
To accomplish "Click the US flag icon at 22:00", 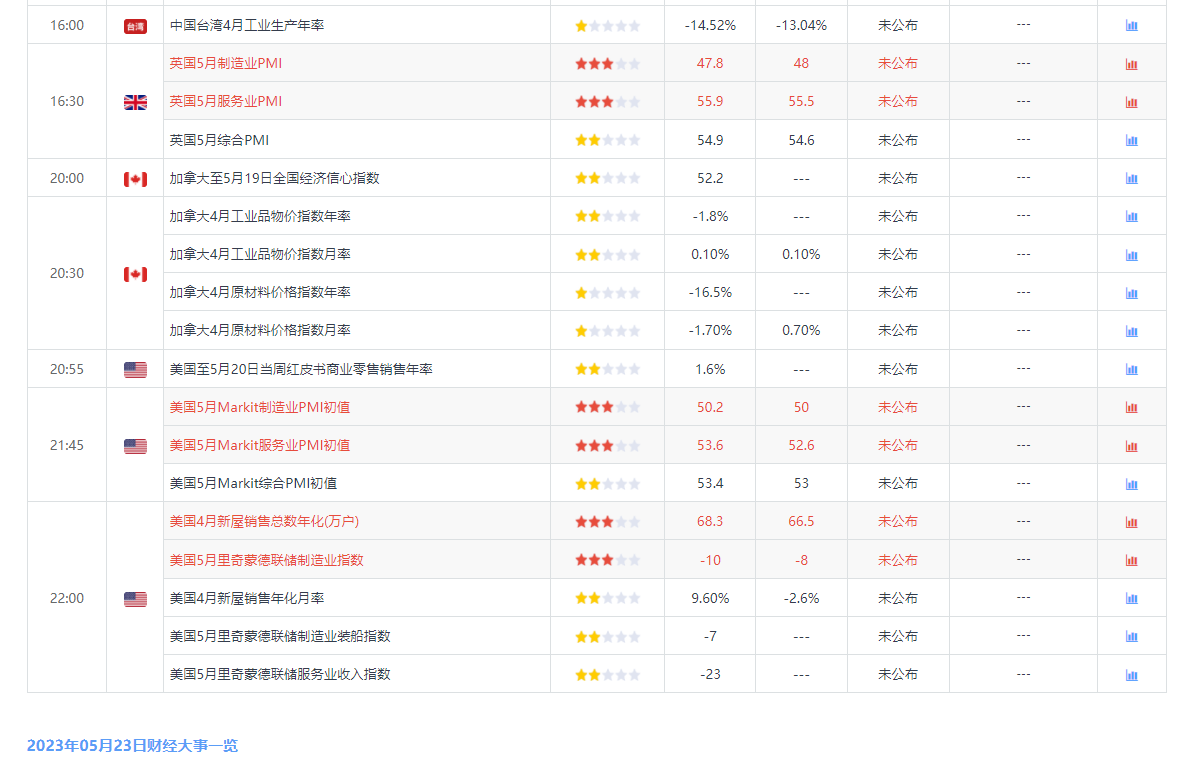I will click(135, 599).
